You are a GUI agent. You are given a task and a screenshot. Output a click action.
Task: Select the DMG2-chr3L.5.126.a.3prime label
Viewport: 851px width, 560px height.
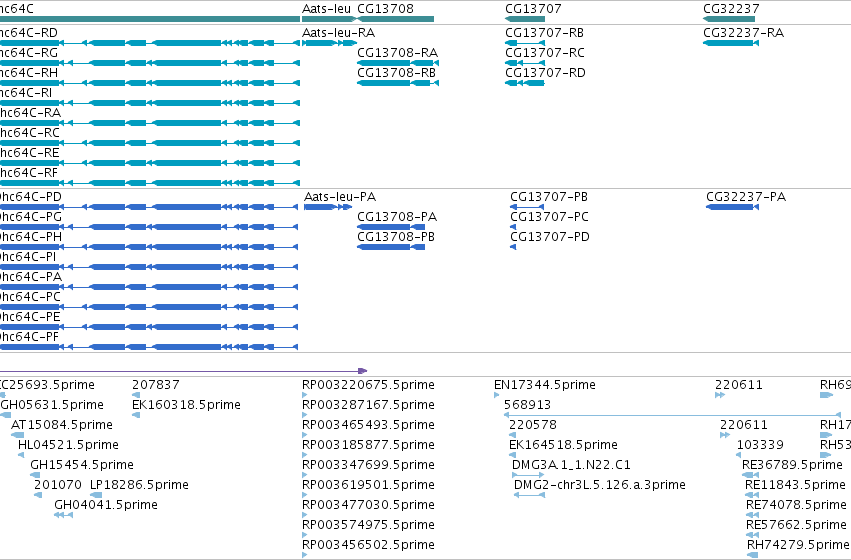coord(600,485)
